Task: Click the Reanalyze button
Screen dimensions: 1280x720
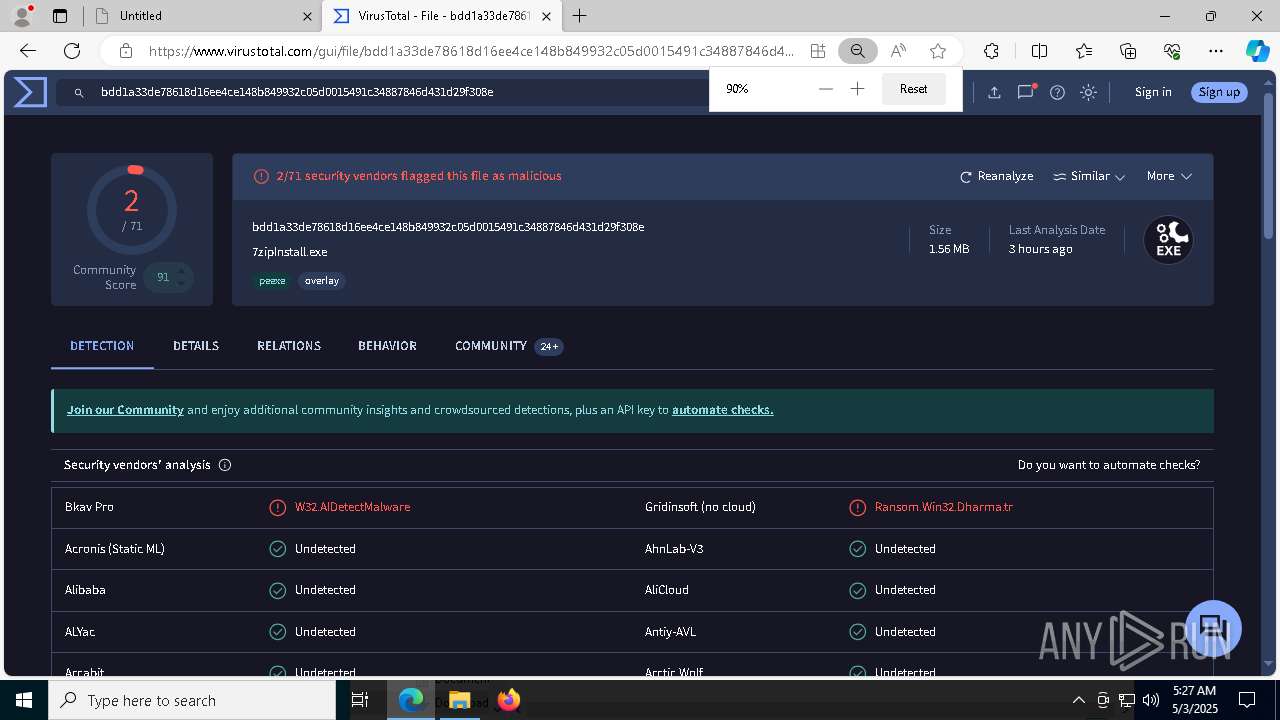Action: pos(996,176)
